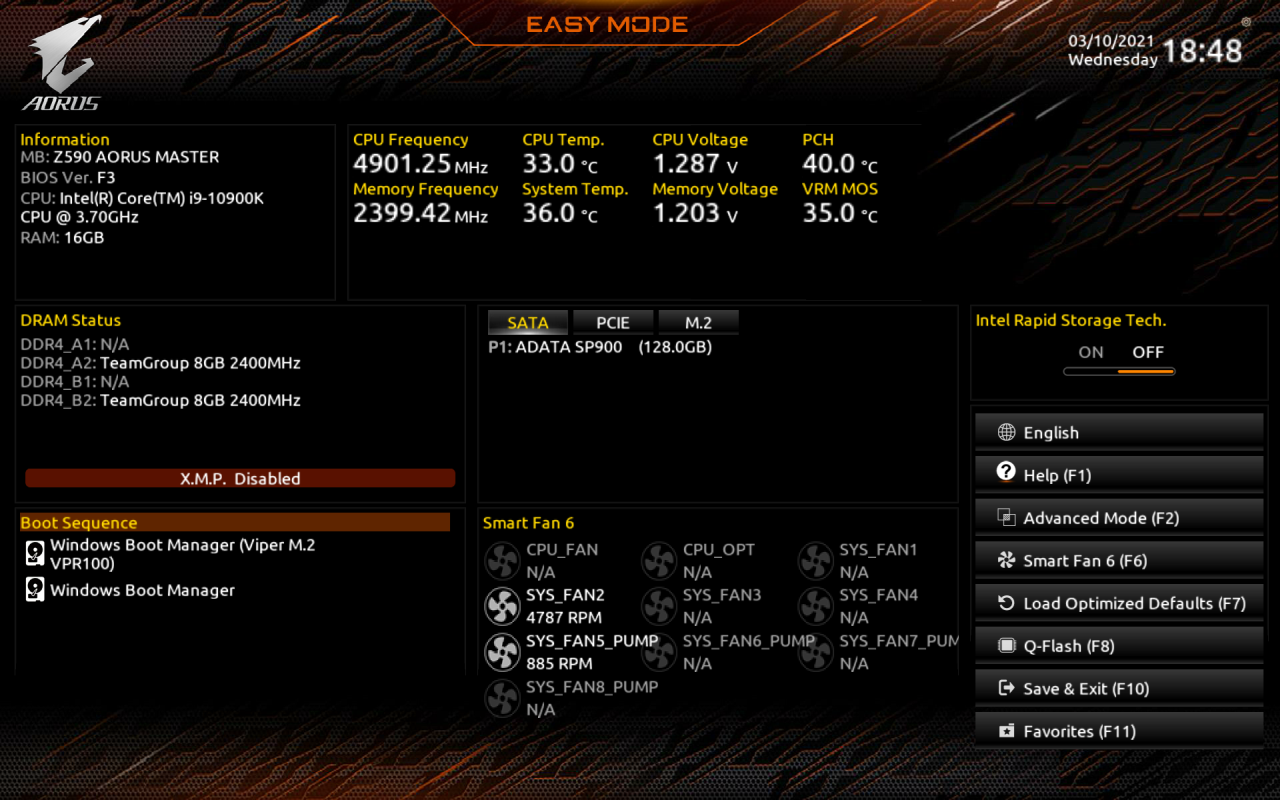The width and height of the screenshot is (1280, 800).
Task: Click the CPU_OPT fan icon
Action: pos(659,561)
